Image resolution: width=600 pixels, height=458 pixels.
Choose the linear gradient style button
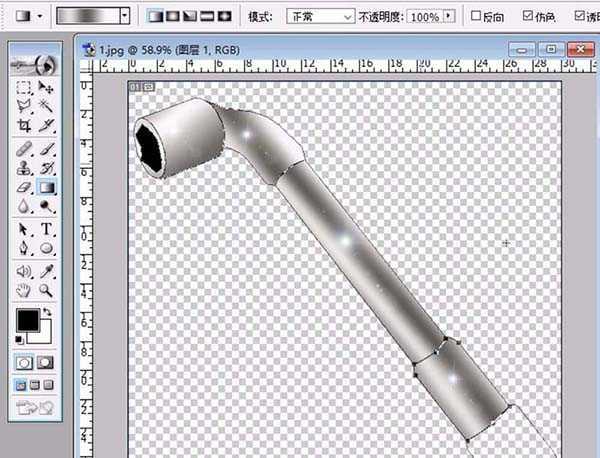tap(157, 16)
